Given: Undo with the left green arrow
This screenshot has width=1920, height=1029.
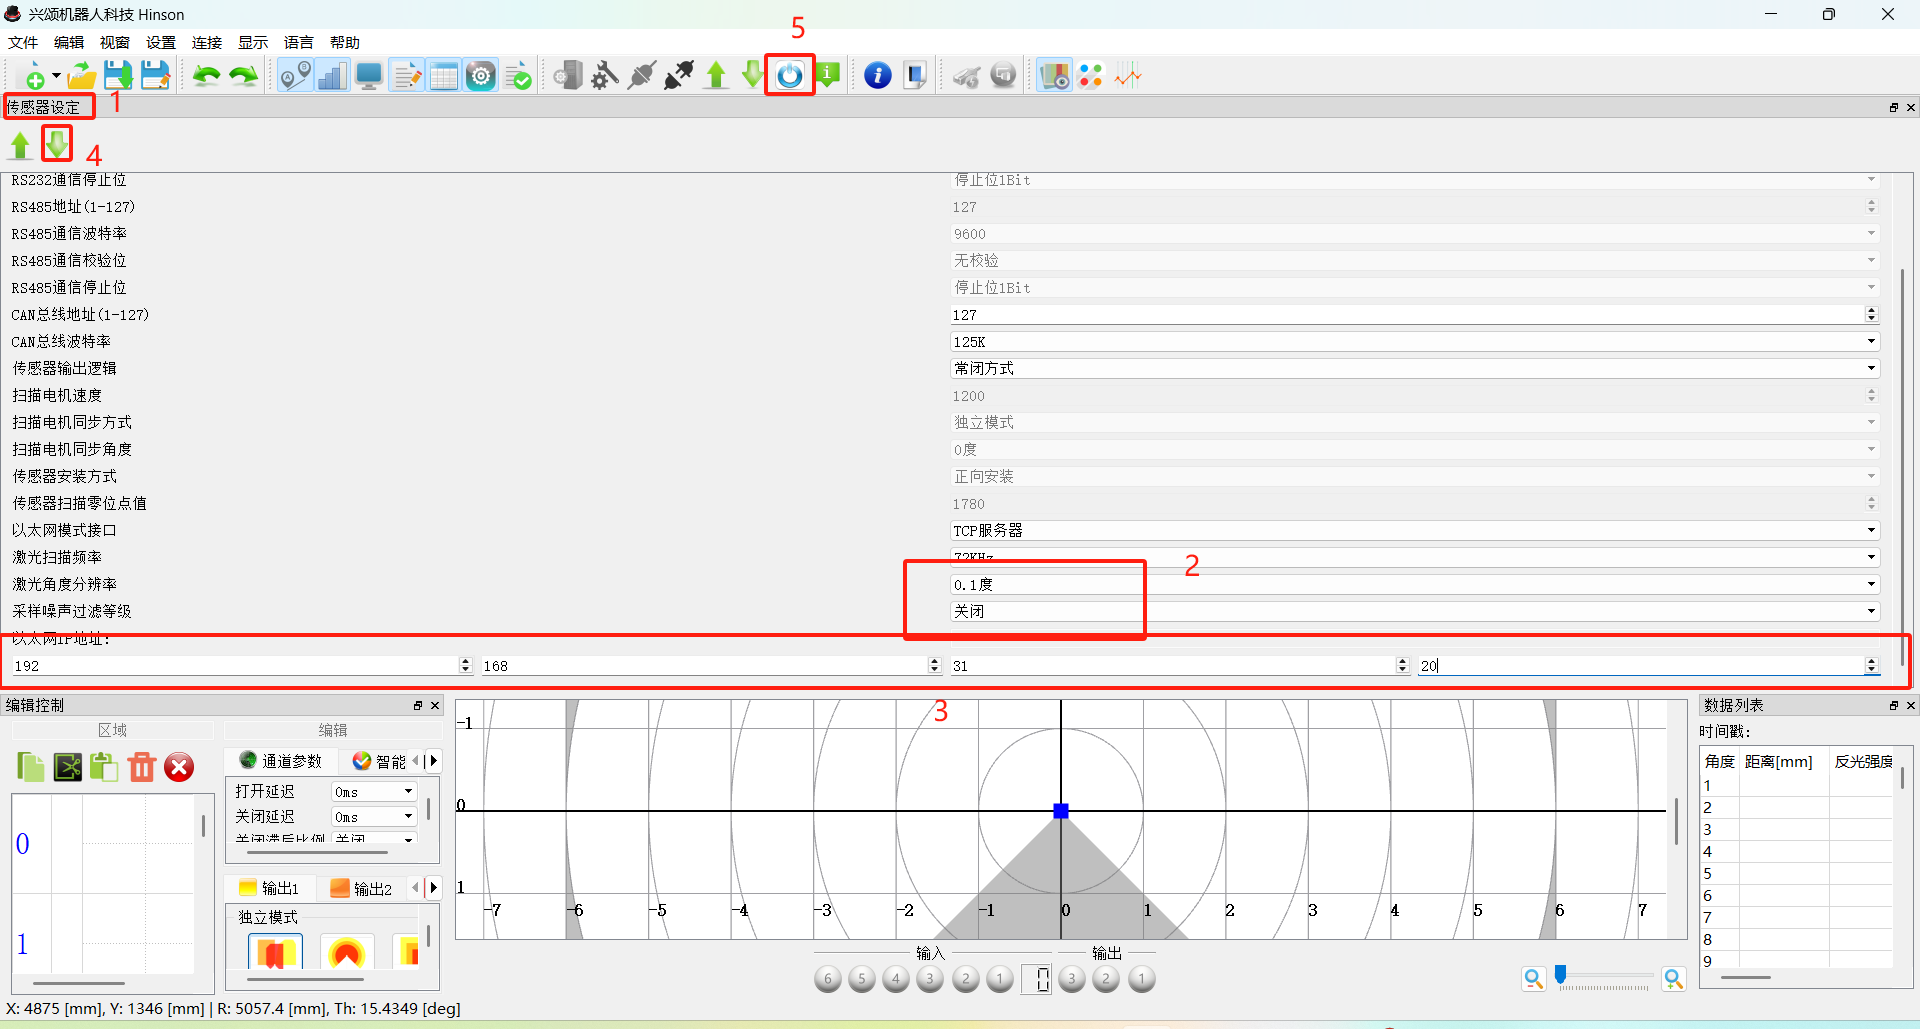Looking at the screenshot, I should 207,76.
